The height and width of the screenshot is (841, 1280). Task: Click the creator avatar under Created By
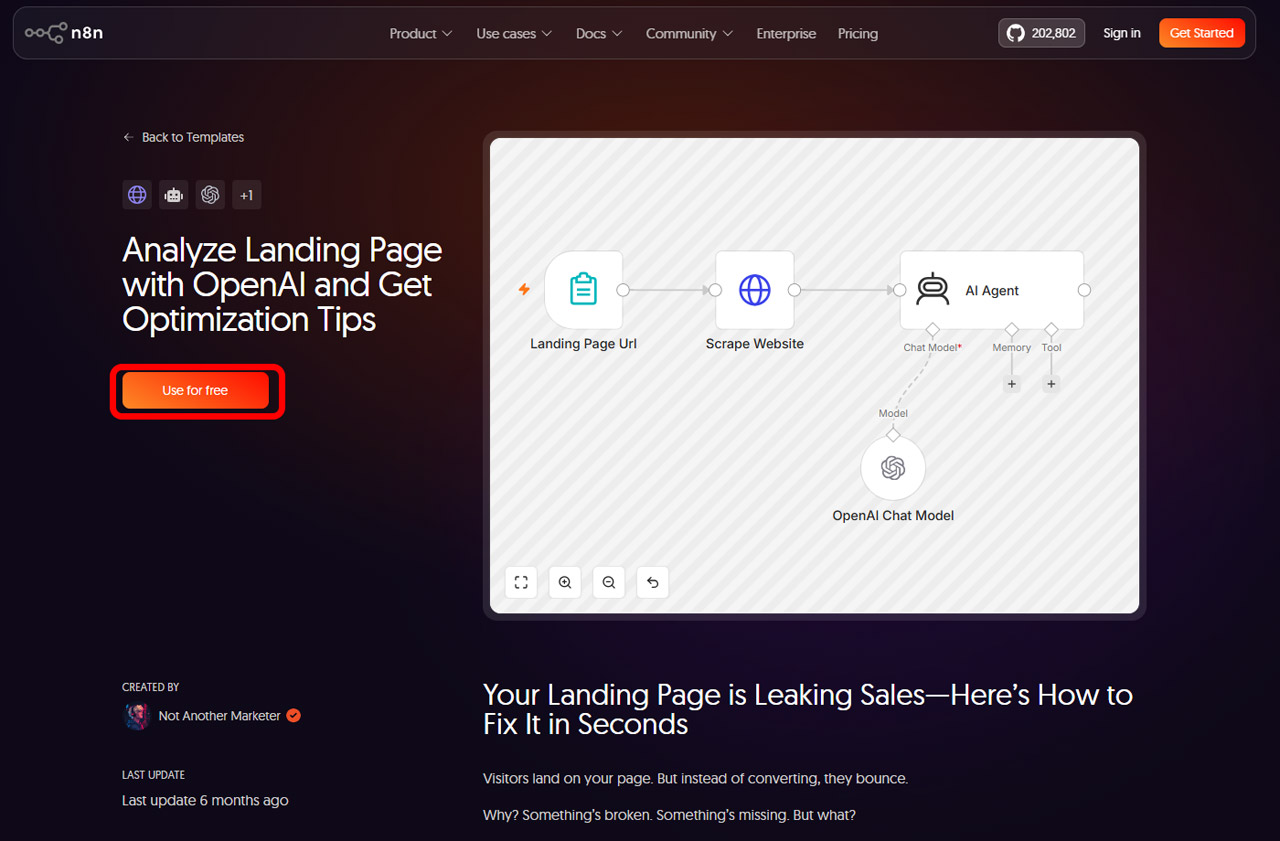coord(136,716)
